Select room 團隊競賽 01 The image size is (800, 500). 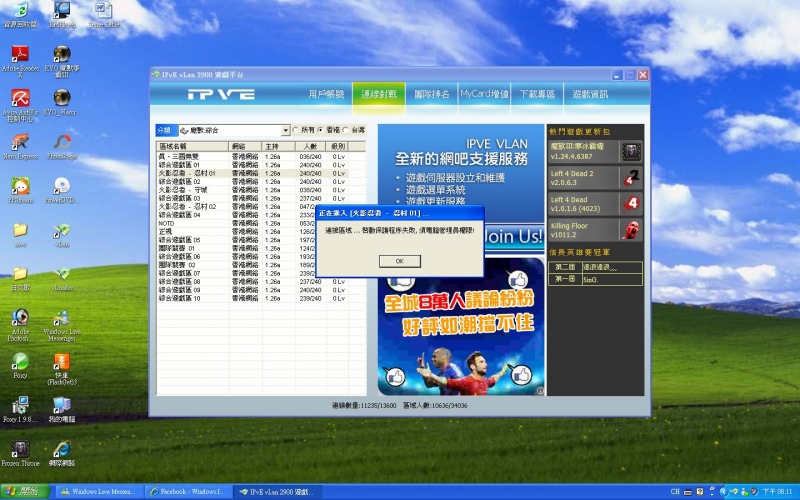(236, 248)
